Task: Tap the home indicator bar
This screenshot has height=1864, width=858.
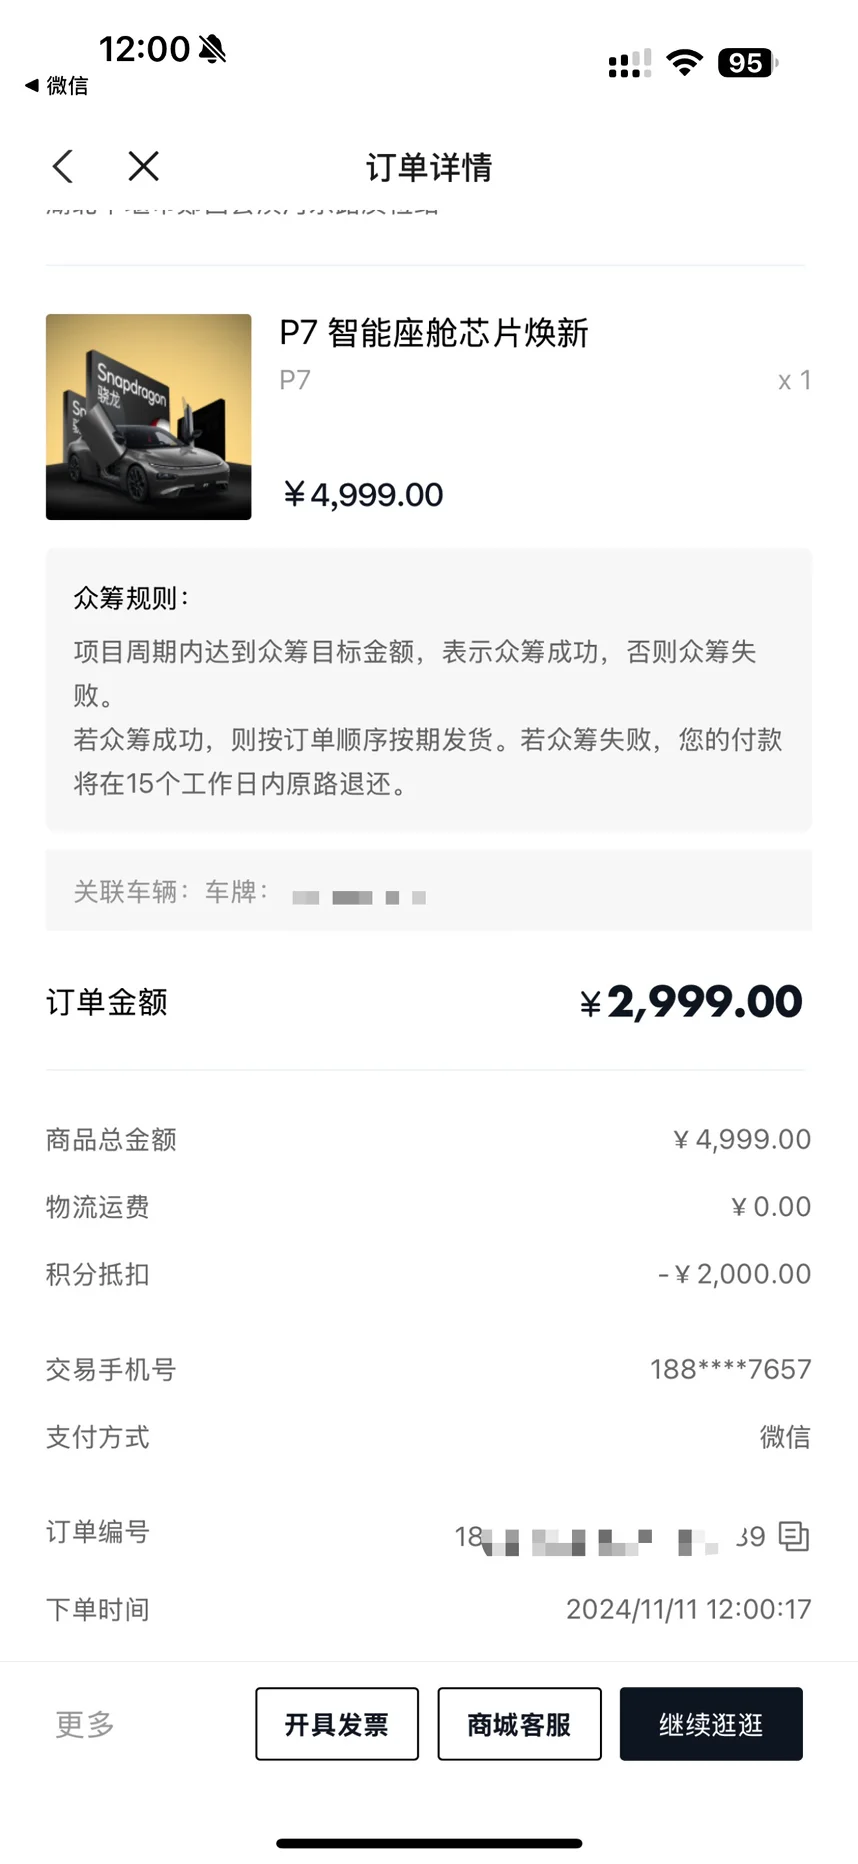Action: click(429, 1843)
